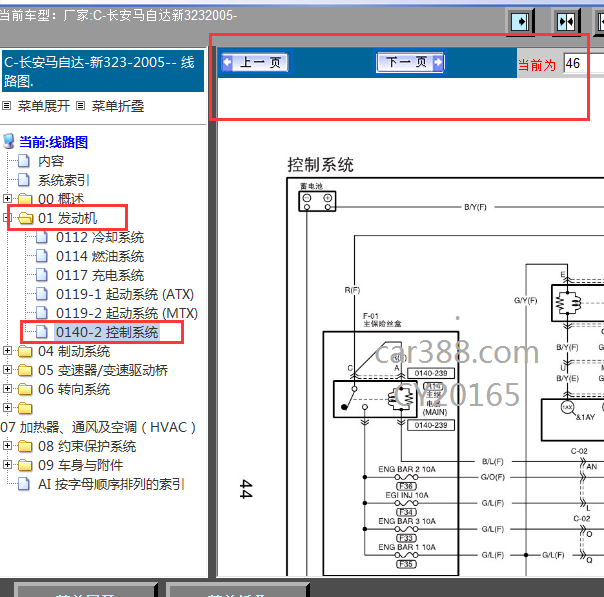
Task: Expand the 07 HVAC folder plus sign
Action: point(7,408)
